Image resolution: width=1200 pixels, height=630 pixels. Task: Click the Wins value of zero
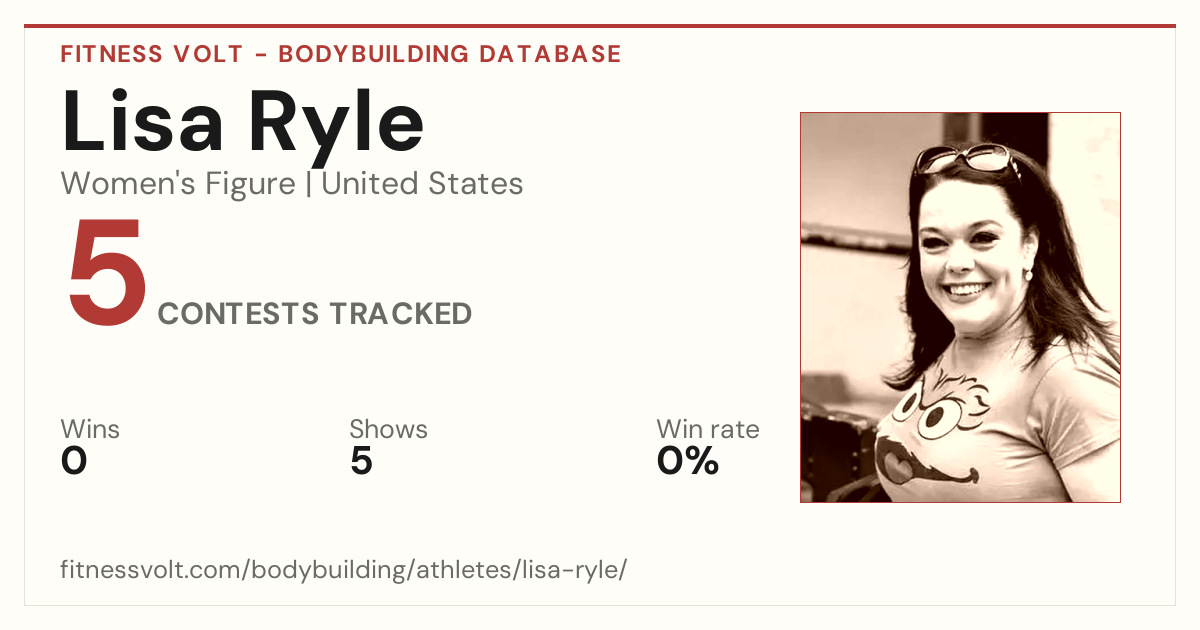tap(74, 461)
